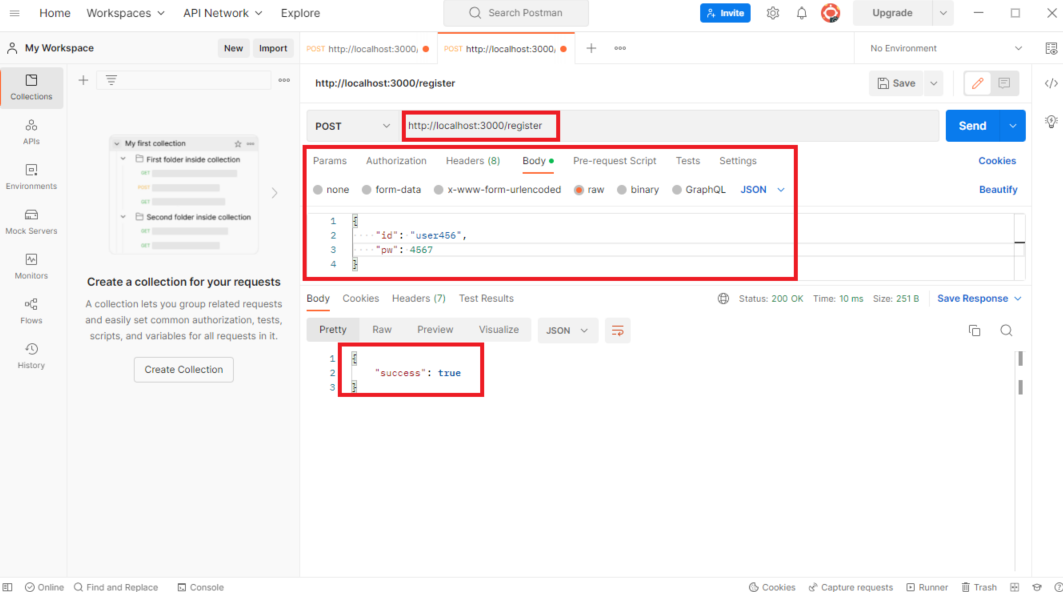Open the hamburger menu icon

point(14,13)
